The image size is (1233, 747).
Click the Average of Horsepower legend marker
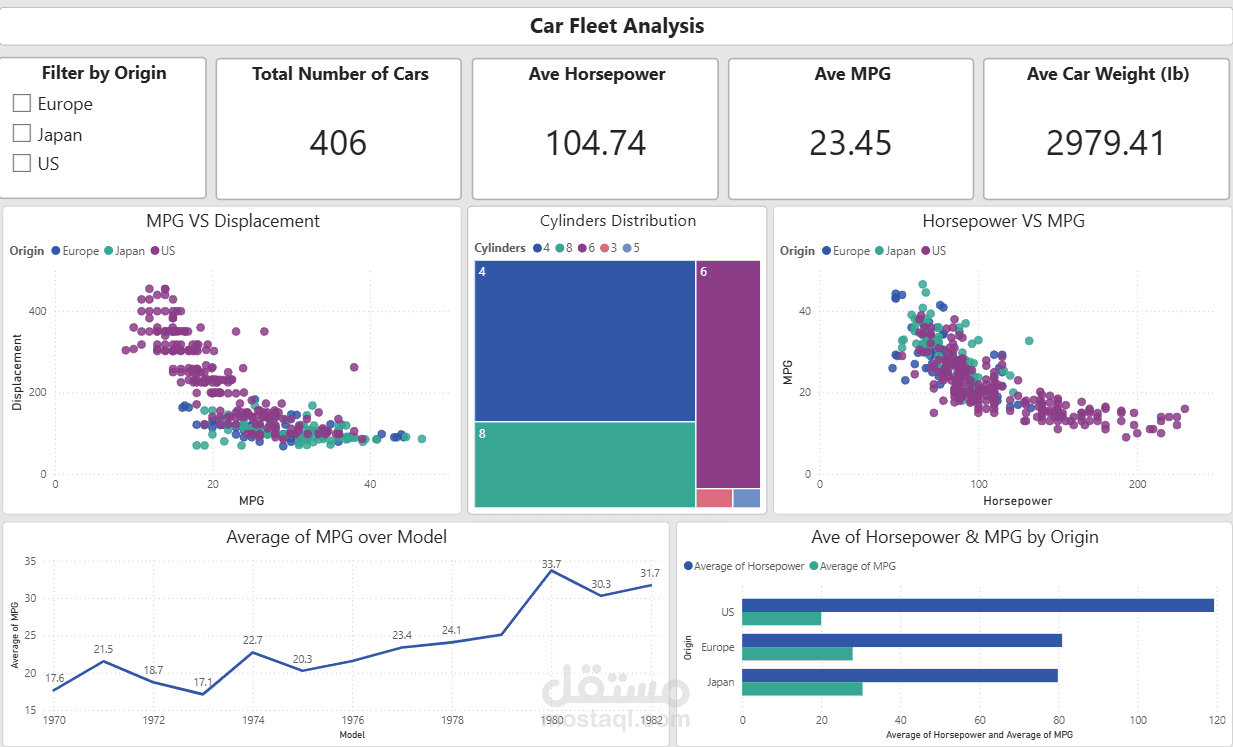[x=688, y=566]
